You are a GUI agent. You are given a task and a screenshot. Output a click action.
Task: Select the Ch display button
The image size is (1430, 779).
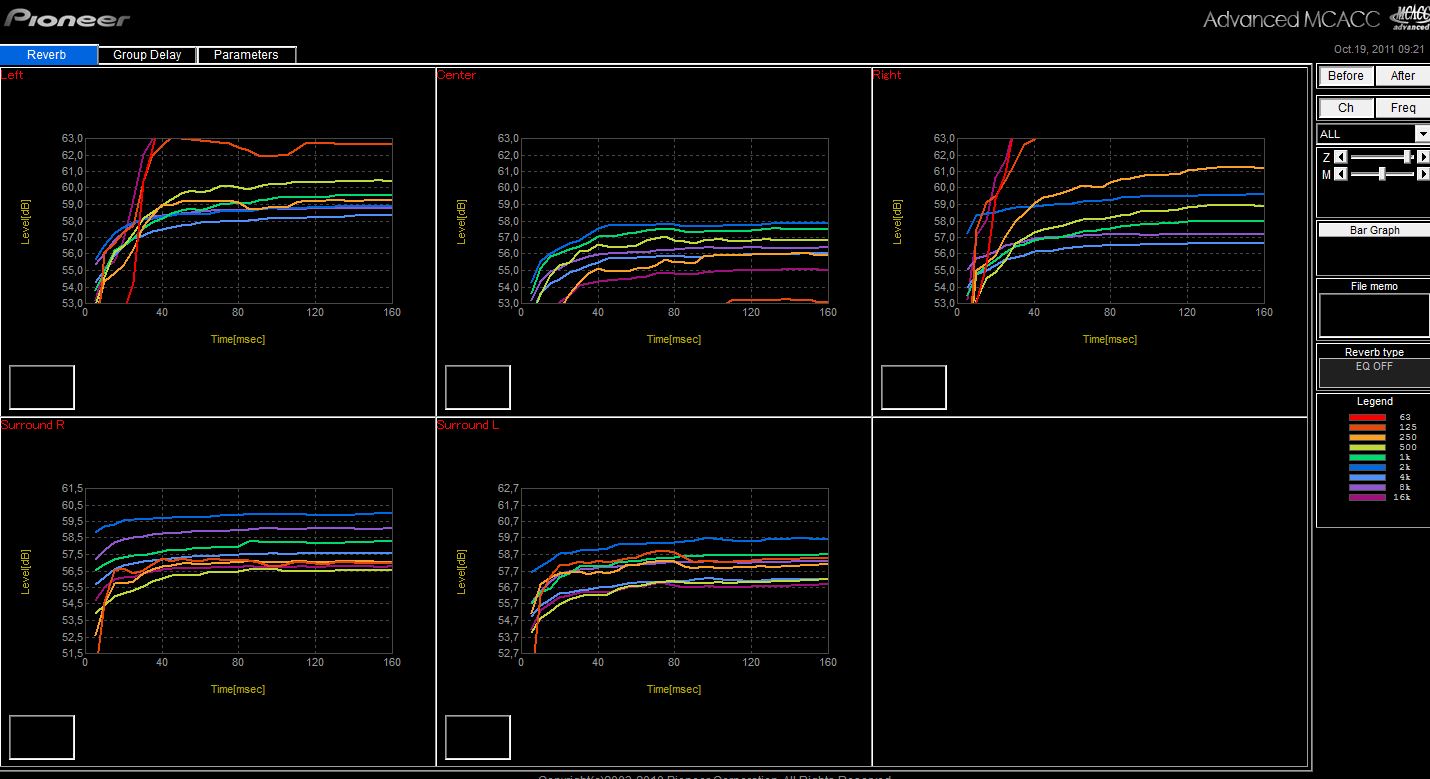pyautogui.click(x=1345, y=108)
